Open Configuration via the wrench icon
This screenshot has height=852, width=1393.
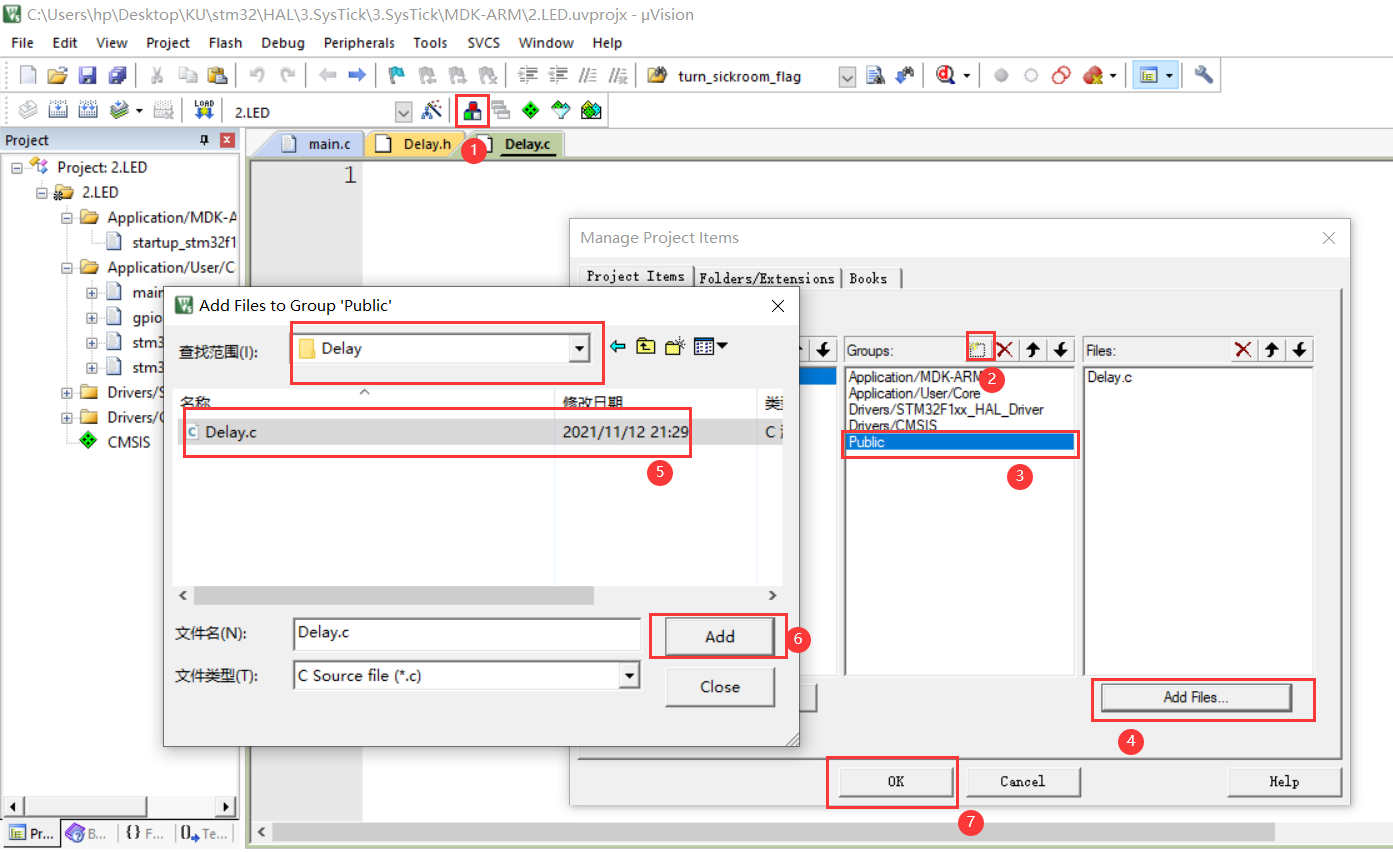click(x=1204, y=75)
